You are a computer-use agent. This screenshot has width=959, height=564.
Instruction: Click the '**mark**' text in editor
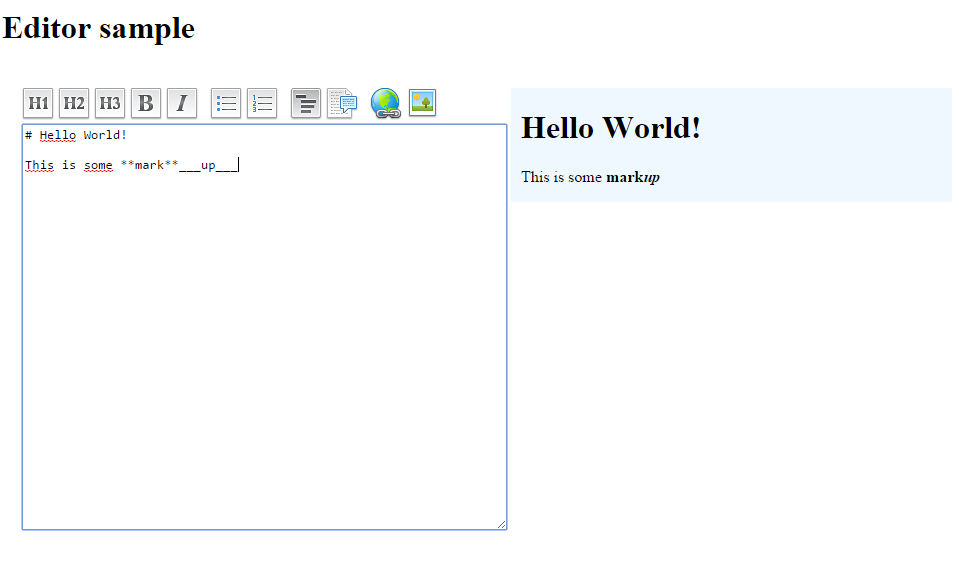click(149, 165)
